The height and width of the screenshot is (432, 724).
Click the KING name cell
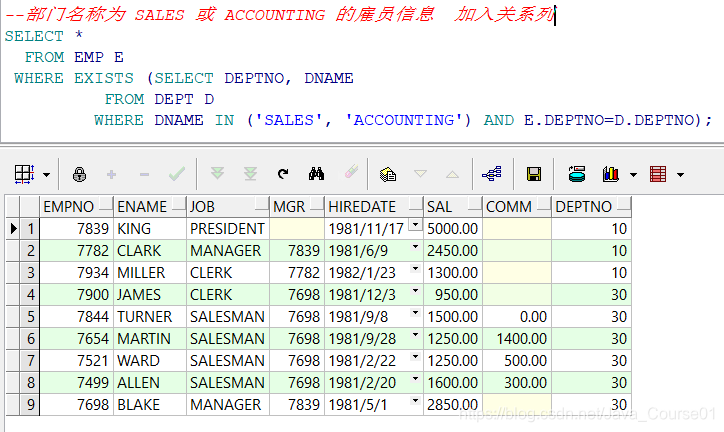coord(150,228)
